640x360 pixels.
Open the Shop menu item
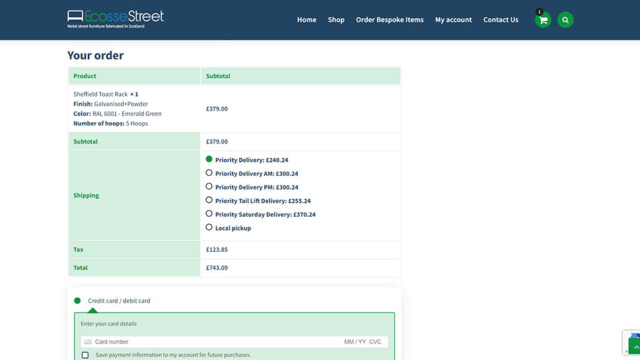click(336, 20)
